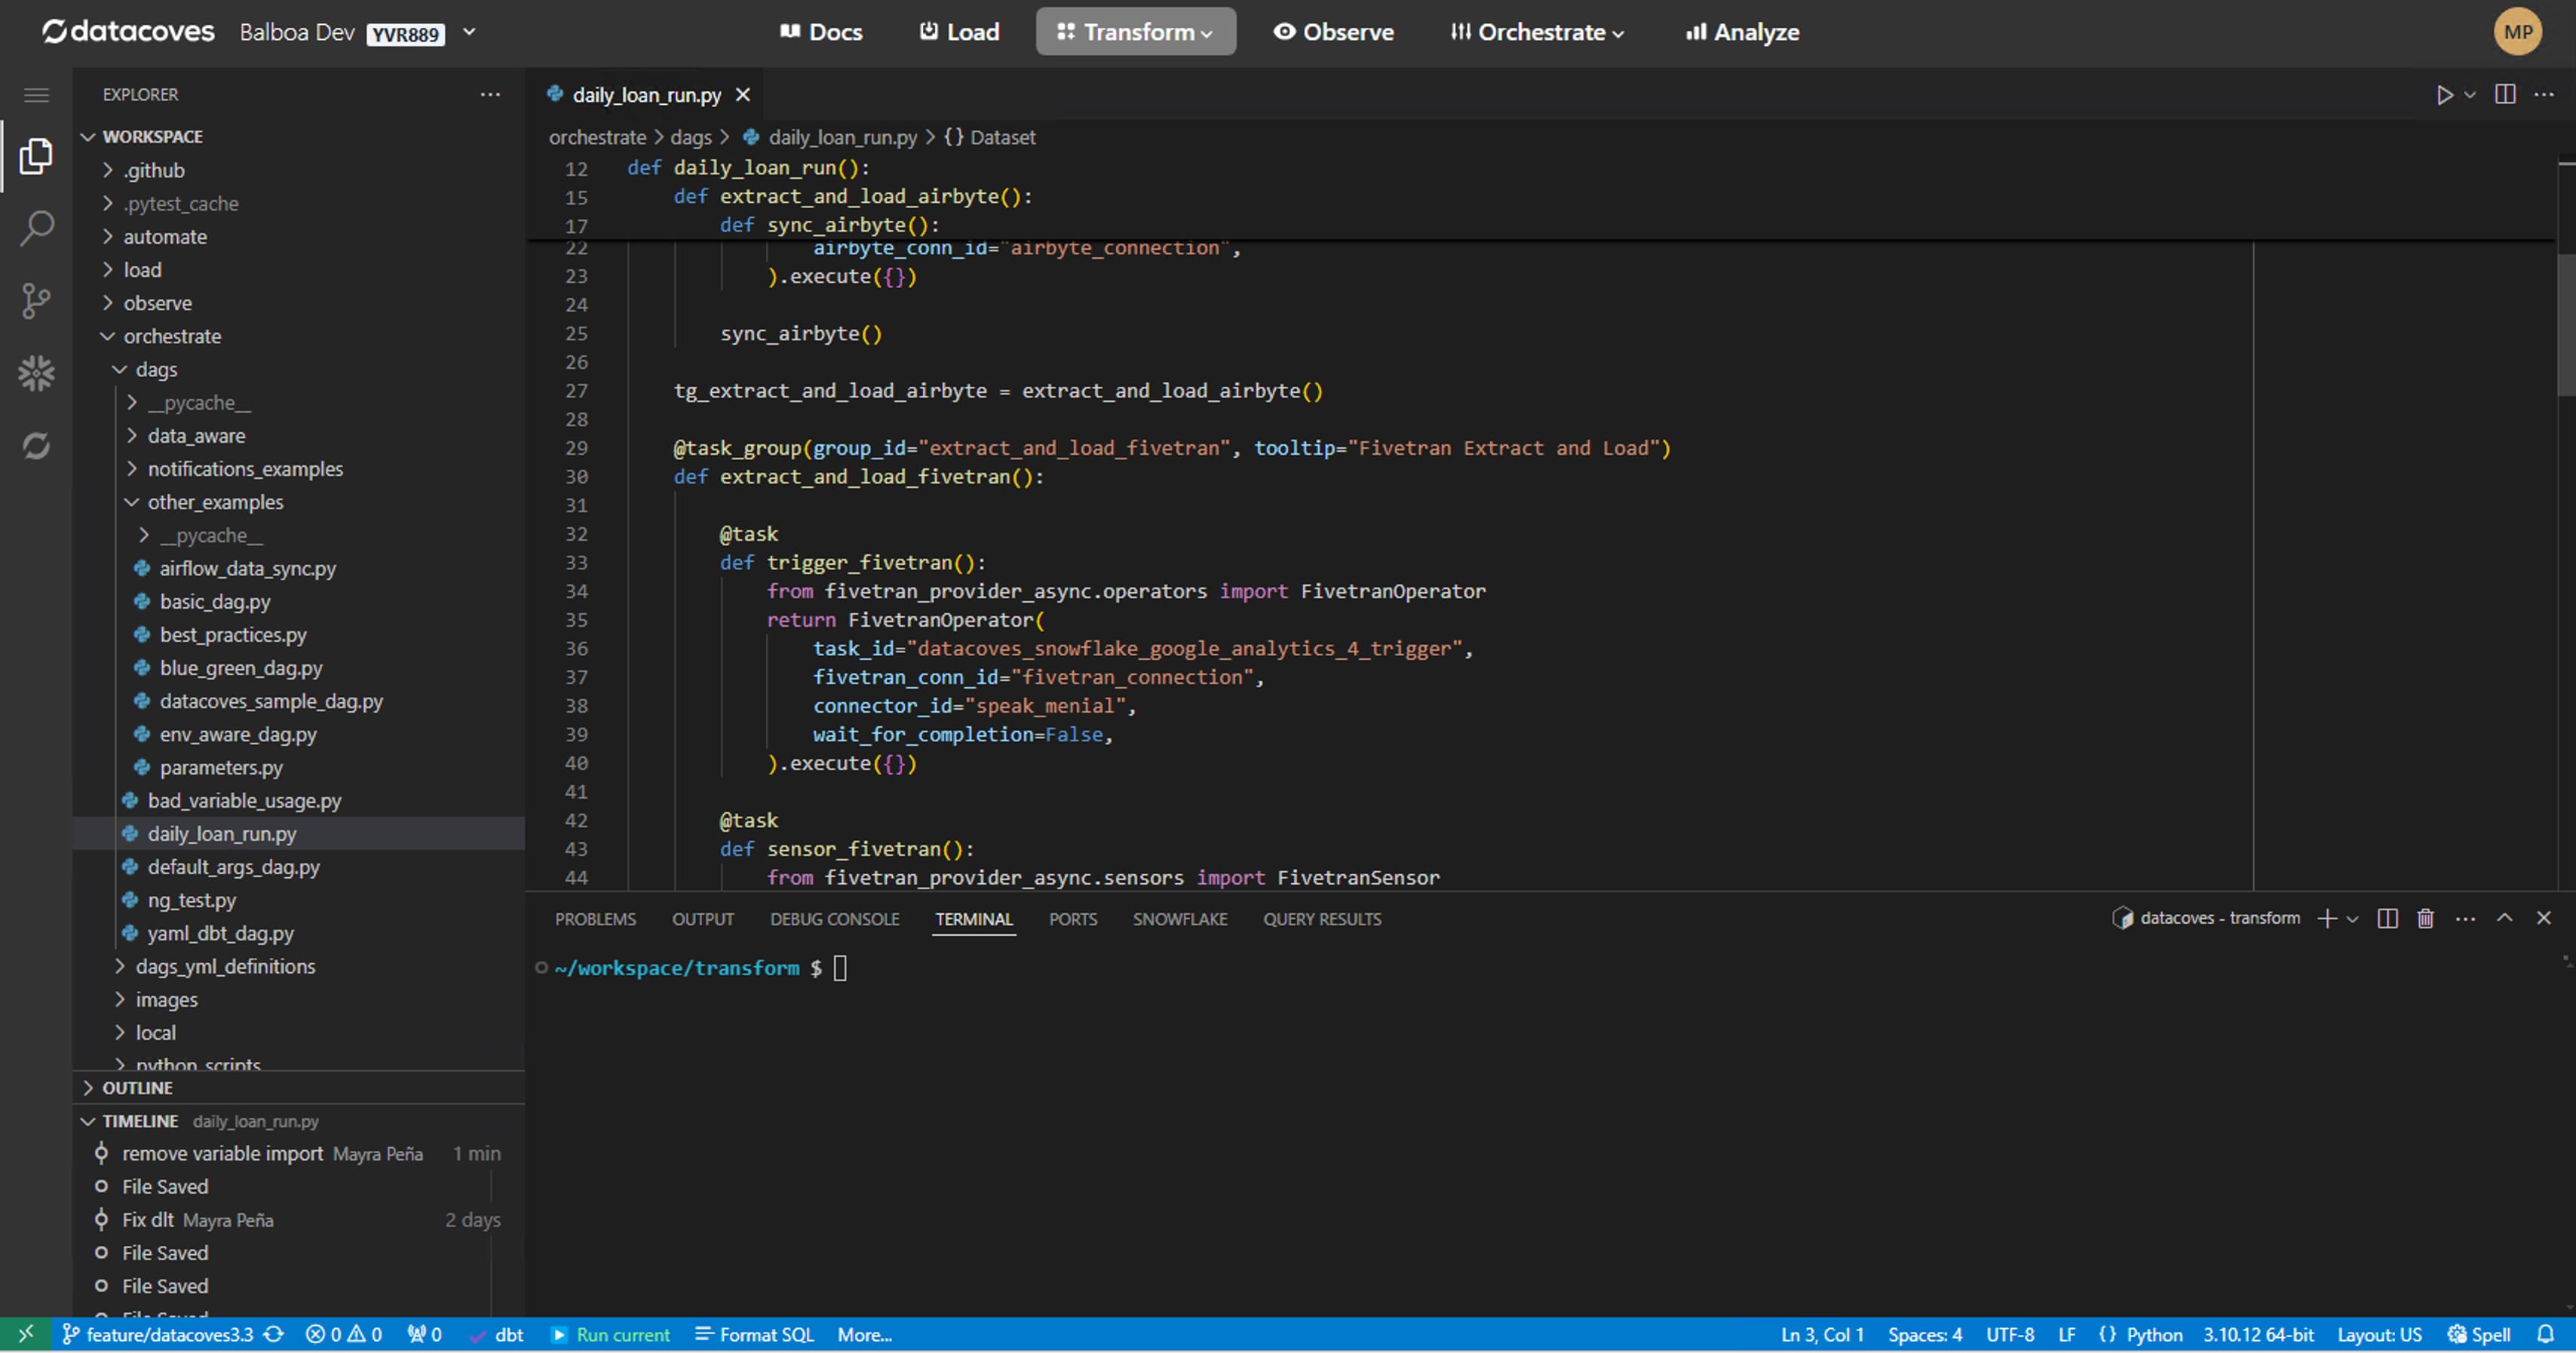Screen dimensions: 2576x1353
Task: Click feature/datacoves3.3 branch in status bar
Action: pyautogui.click(x=159, y=1334)
